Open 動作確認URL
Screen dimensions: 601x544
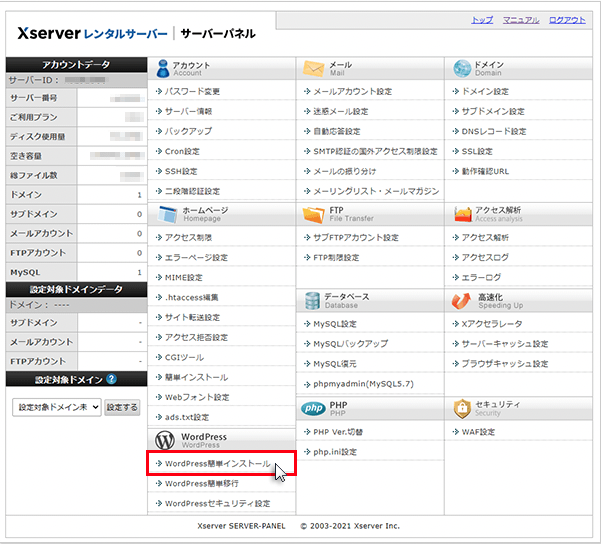[x=485, y=171]
